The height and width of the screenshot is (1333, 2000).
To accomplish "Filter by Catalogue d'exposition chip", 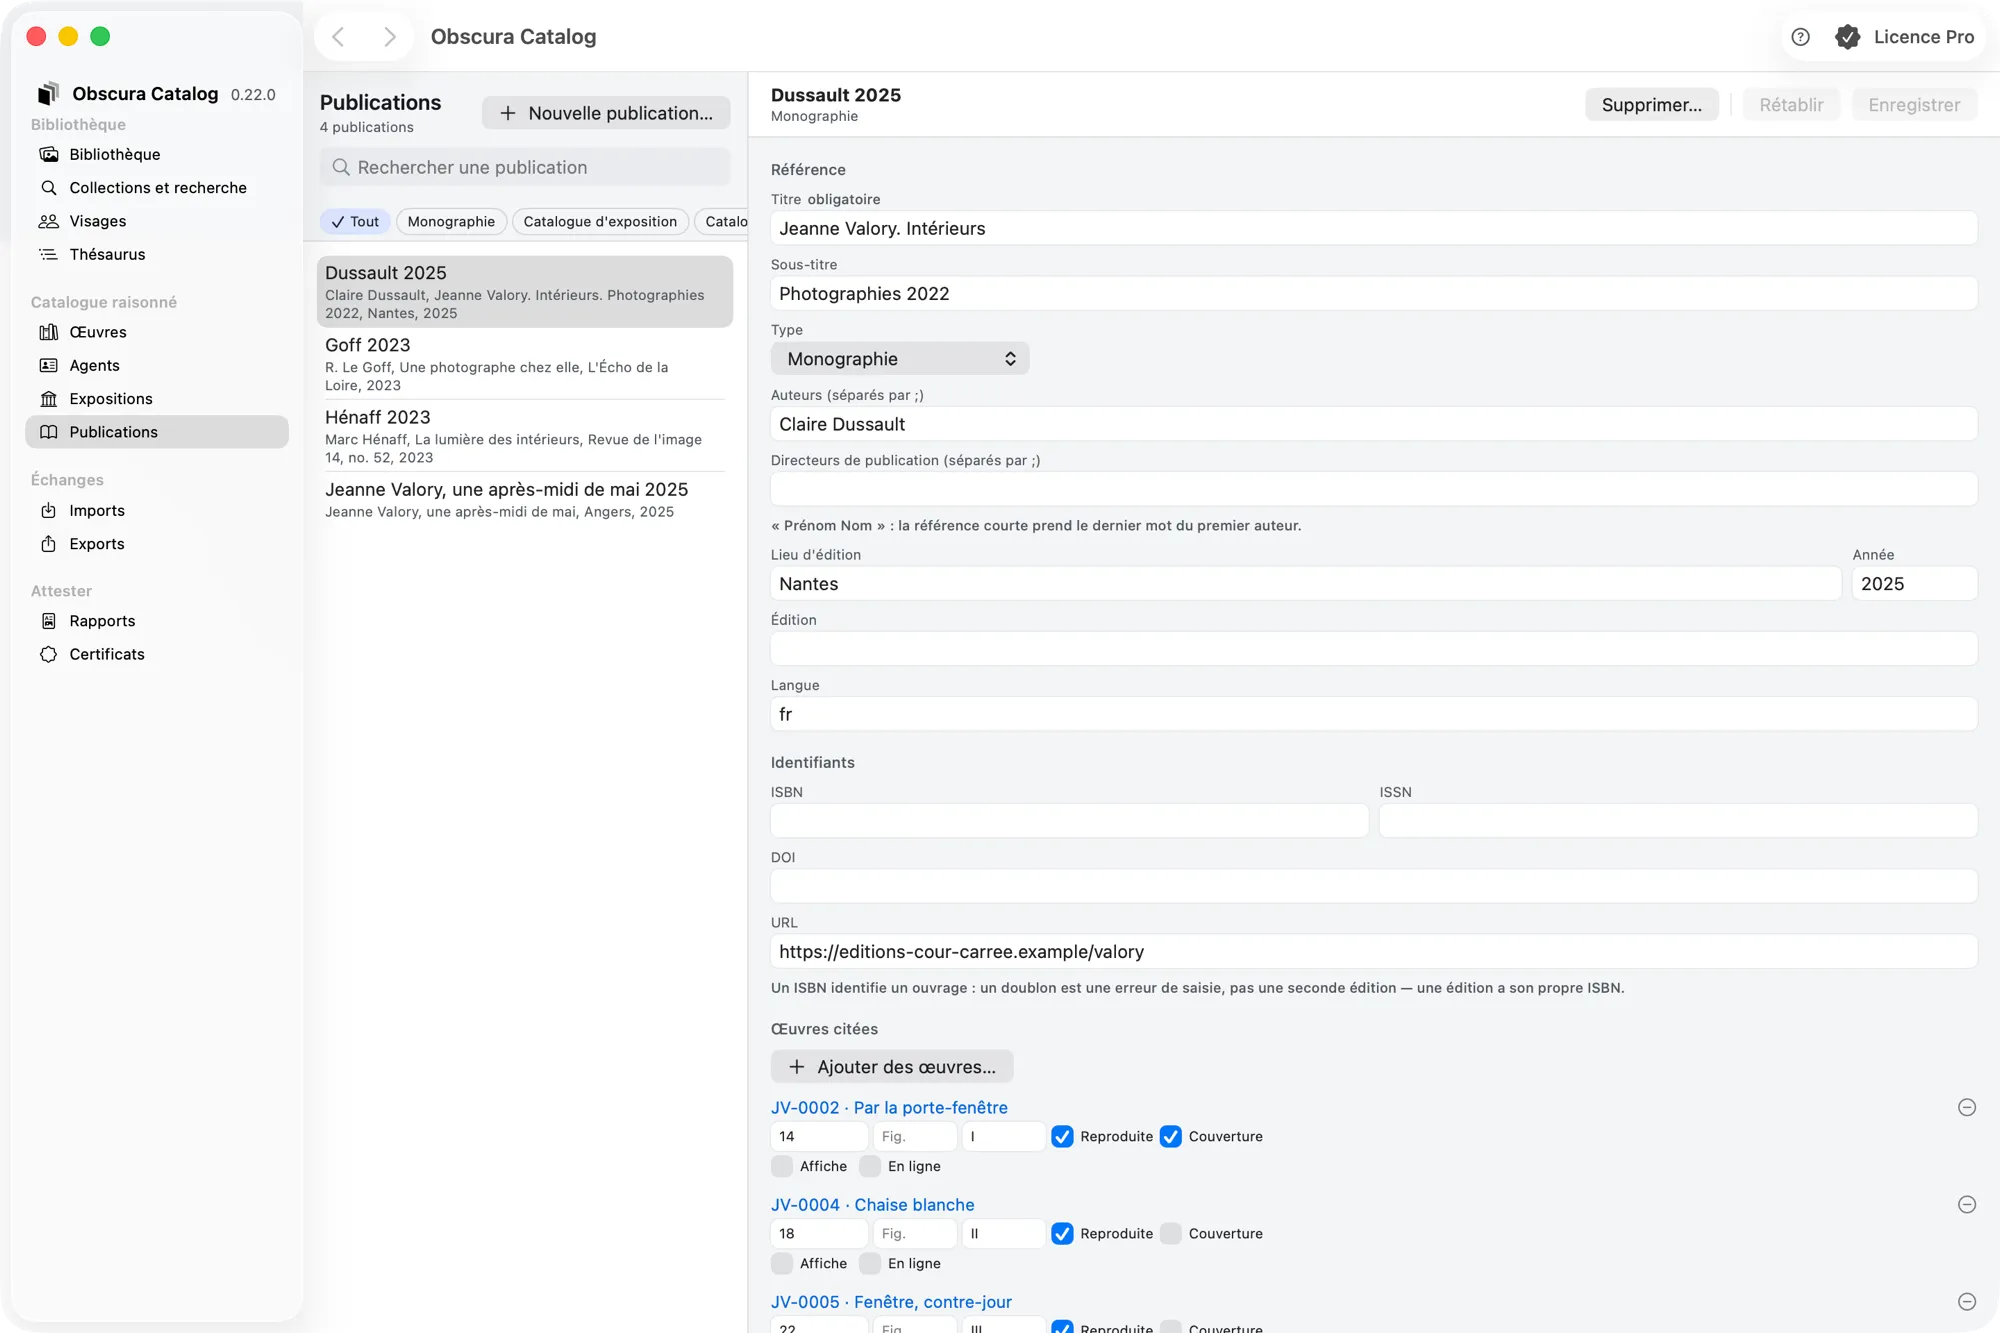I will [x=600, y=221].
